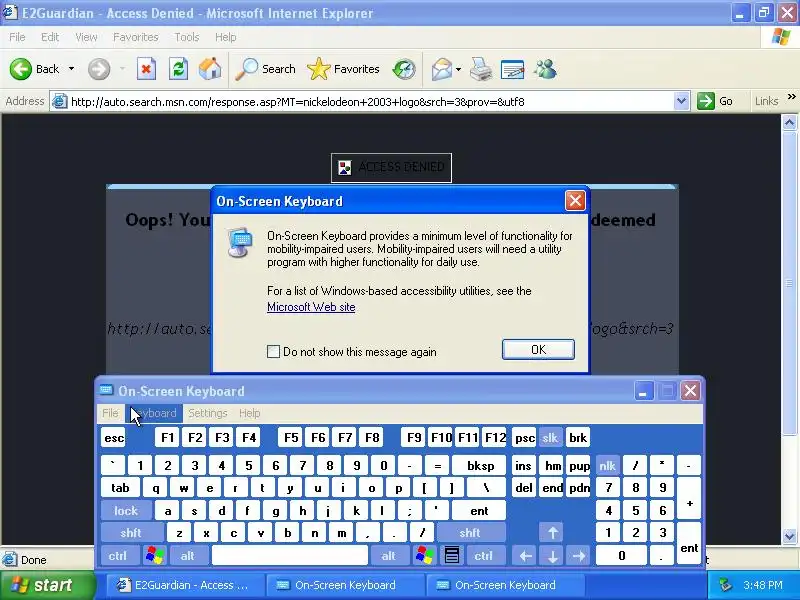800x600 pixels.
Task: Close the On-Screen Keyboard message dialog
Action: [575, 201]
